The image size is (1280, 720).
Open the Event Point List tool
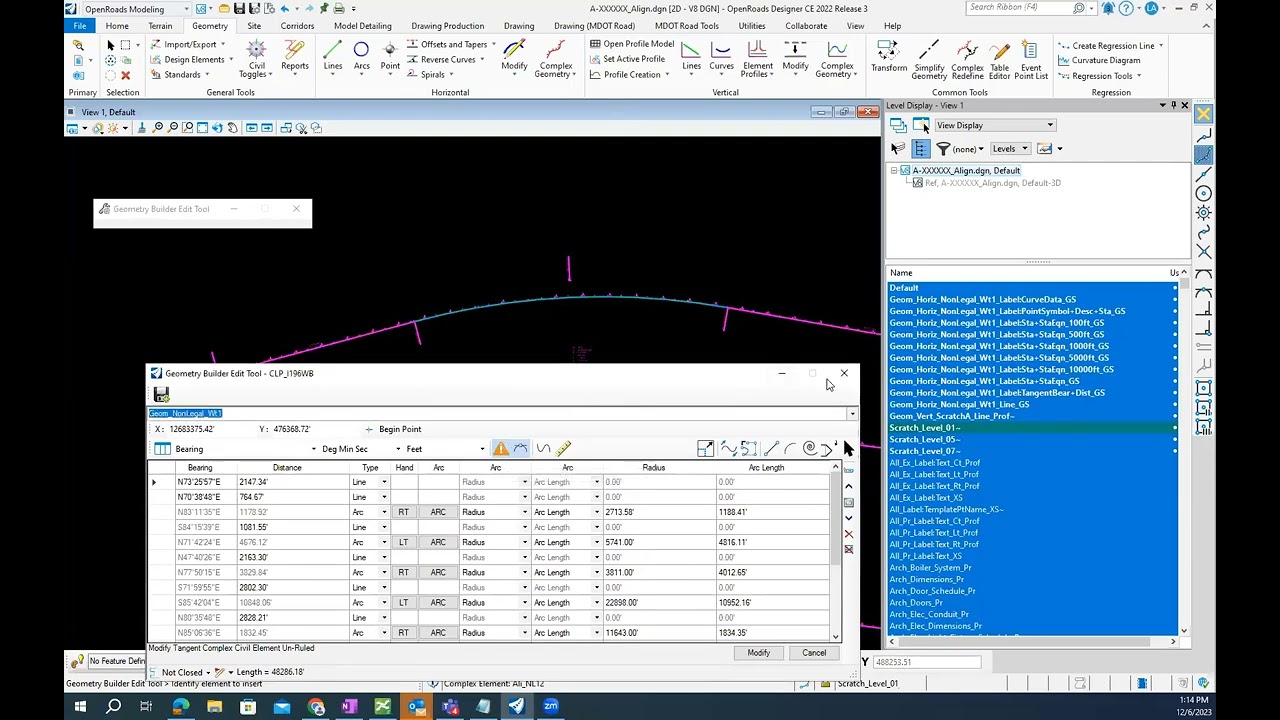click(1031, 59)
